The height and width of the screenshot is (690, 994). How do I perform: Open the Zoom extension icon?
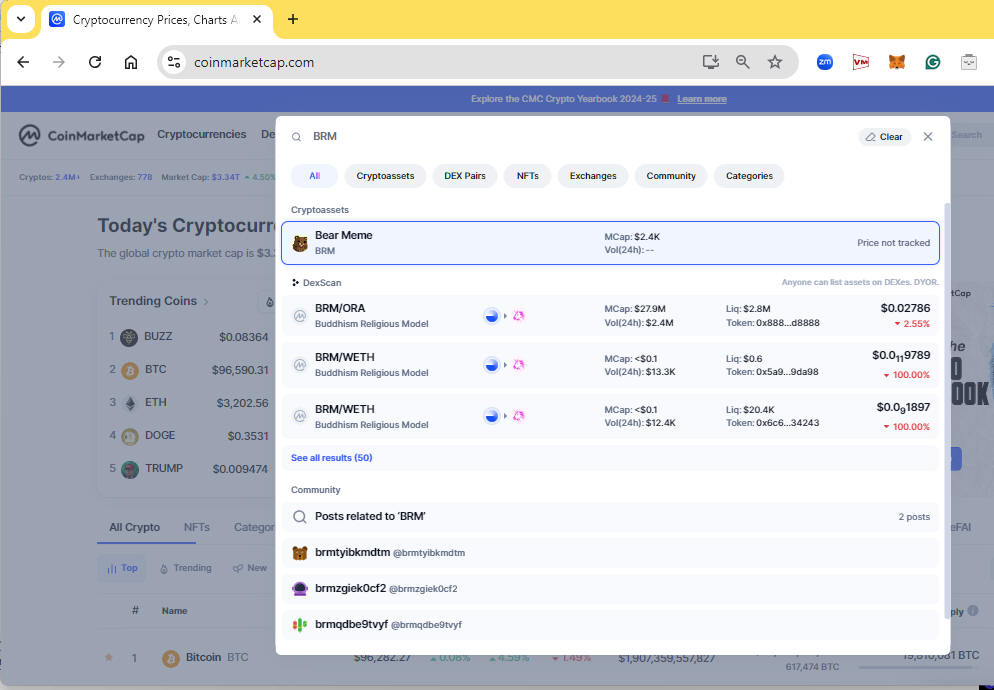(825, 62)
